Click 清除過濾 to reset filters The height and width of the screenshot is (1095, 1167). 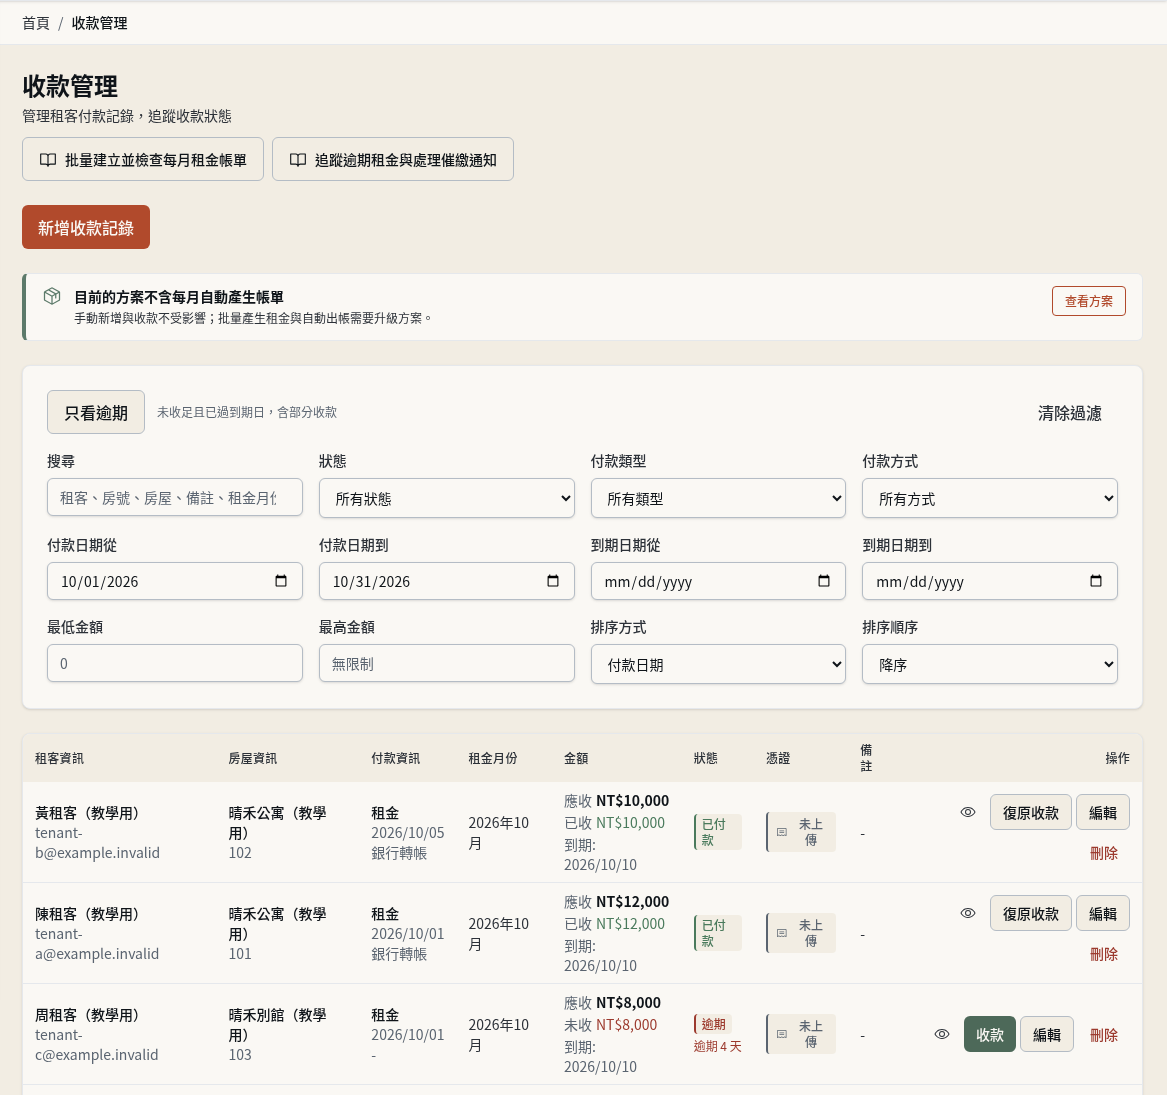point(1070,413)
